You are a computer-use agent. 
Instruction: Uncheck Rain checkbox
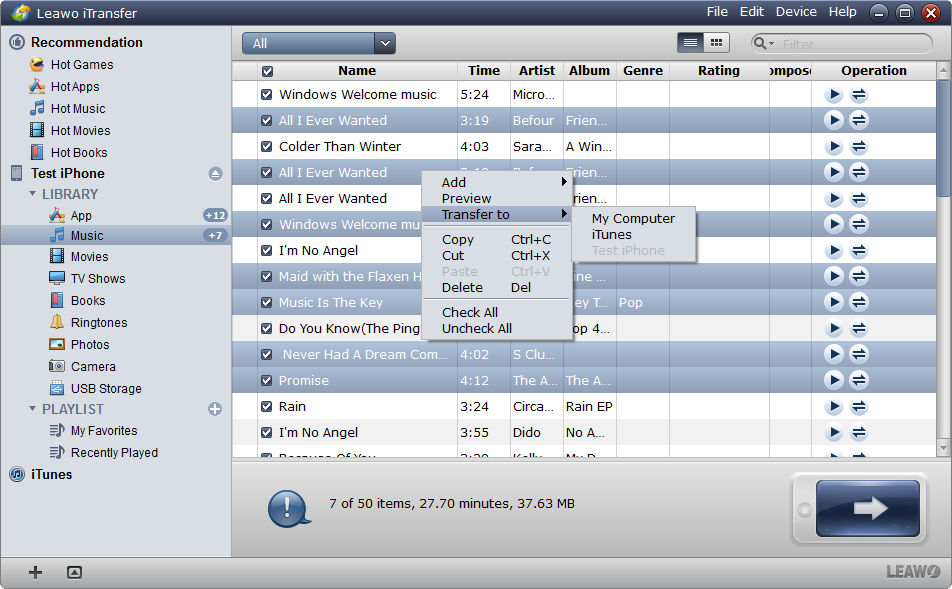click(267, 407)
